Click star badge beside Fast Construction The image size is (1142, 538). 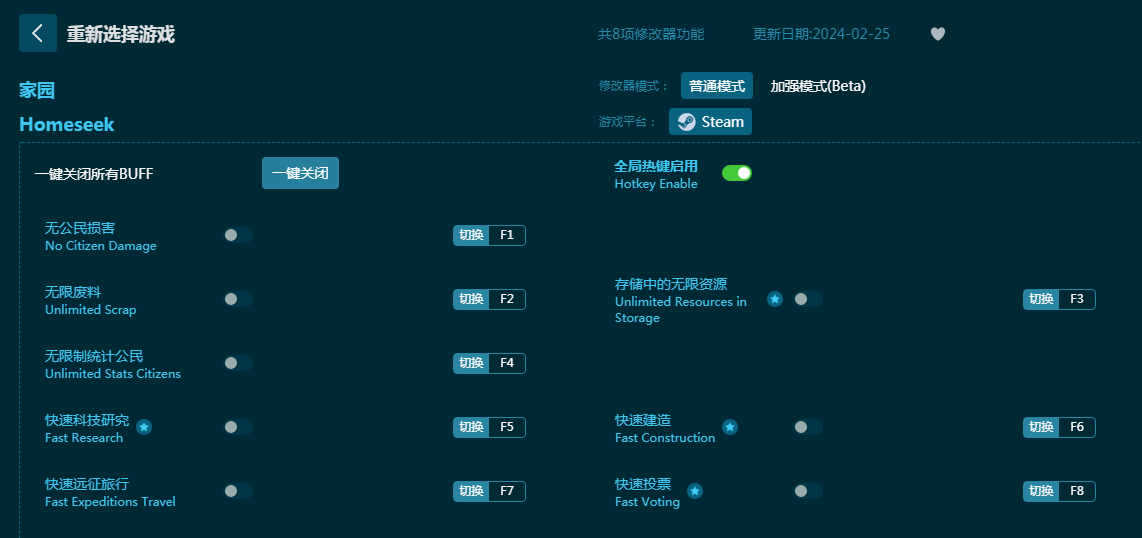click(x=730, y=427)
